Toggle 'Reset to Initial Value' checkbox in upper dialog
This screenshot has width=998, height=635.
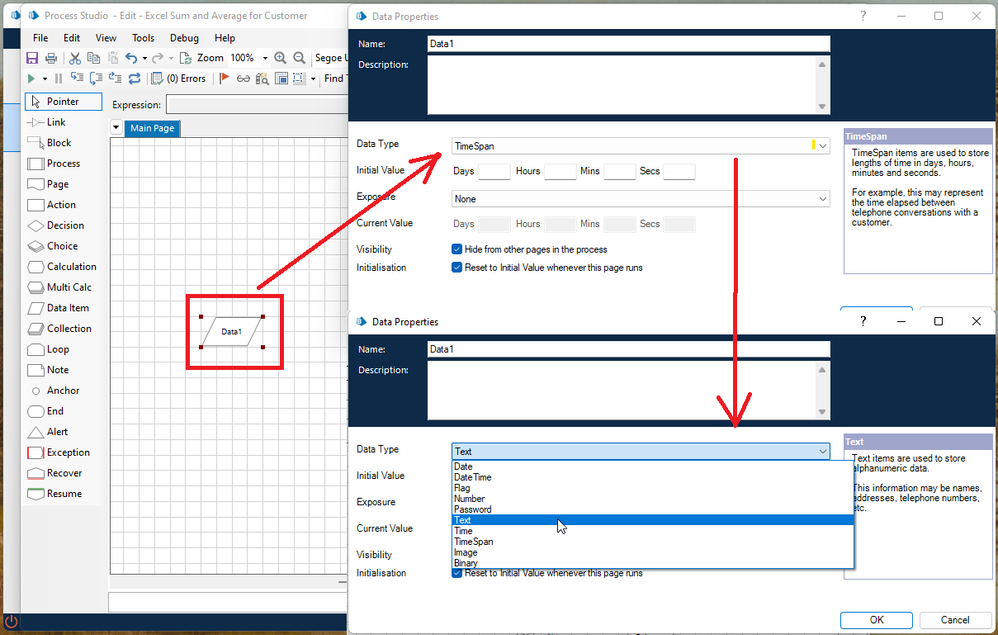pos(457,268)
